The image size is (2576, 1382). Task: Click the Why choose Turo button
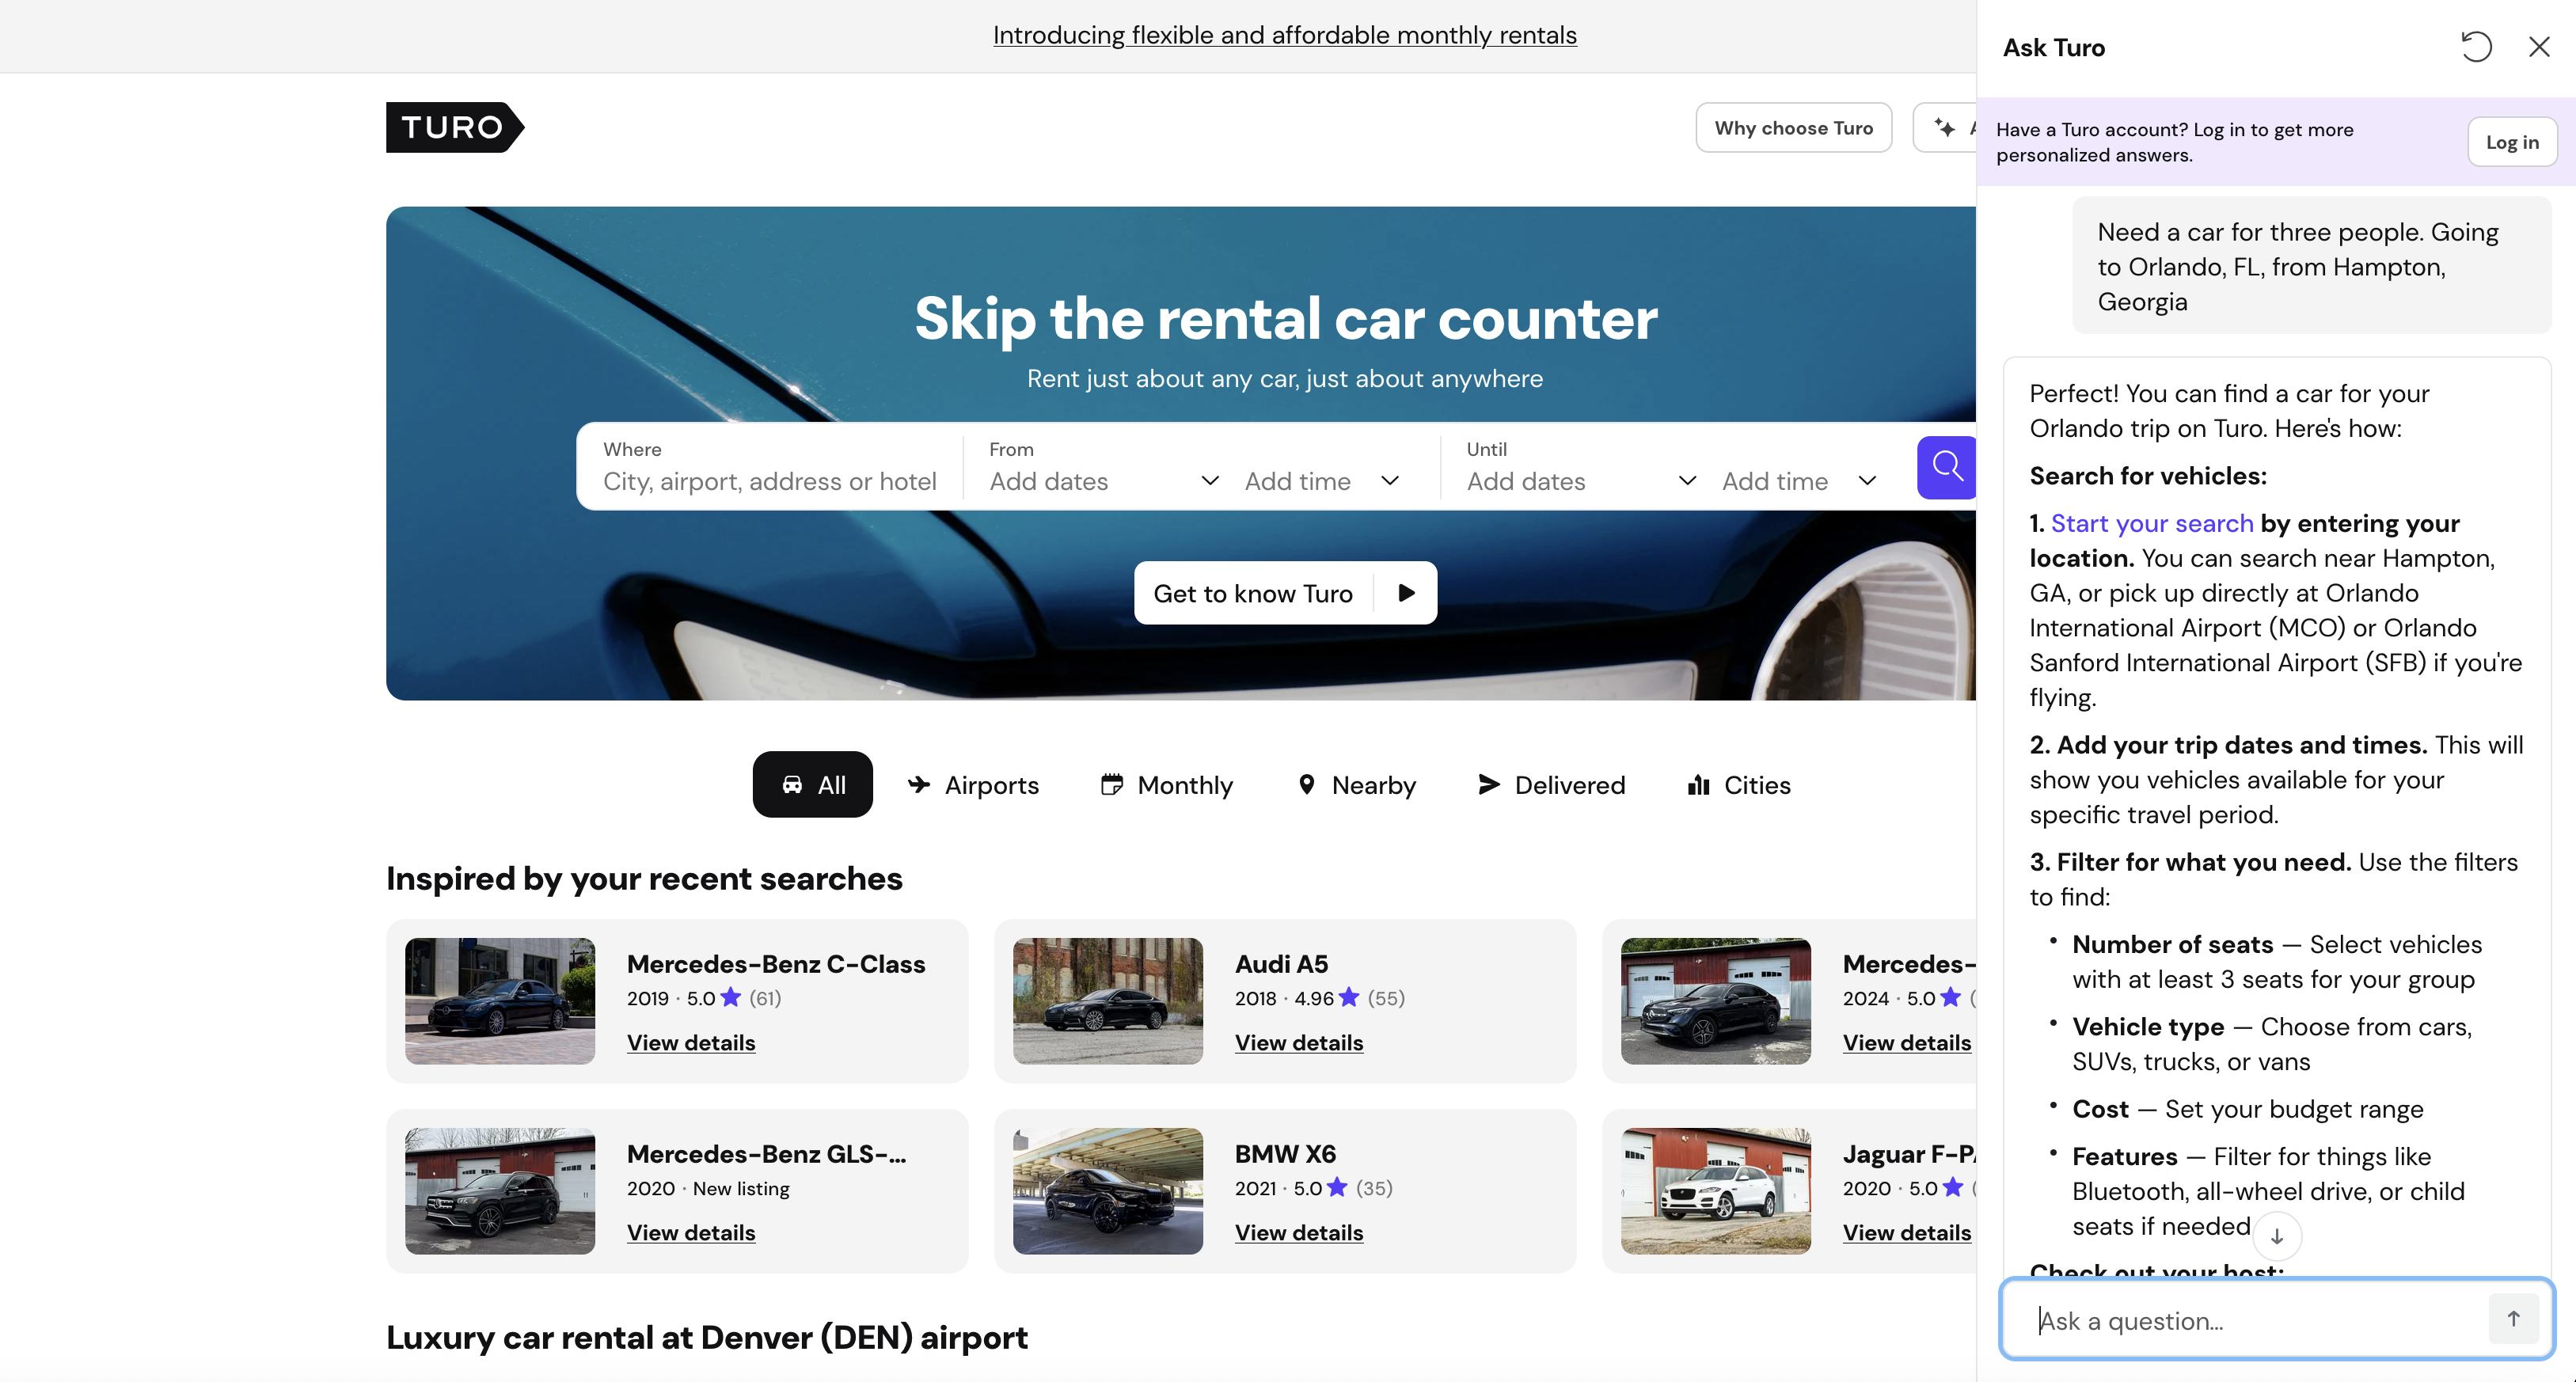point(1794,128)
